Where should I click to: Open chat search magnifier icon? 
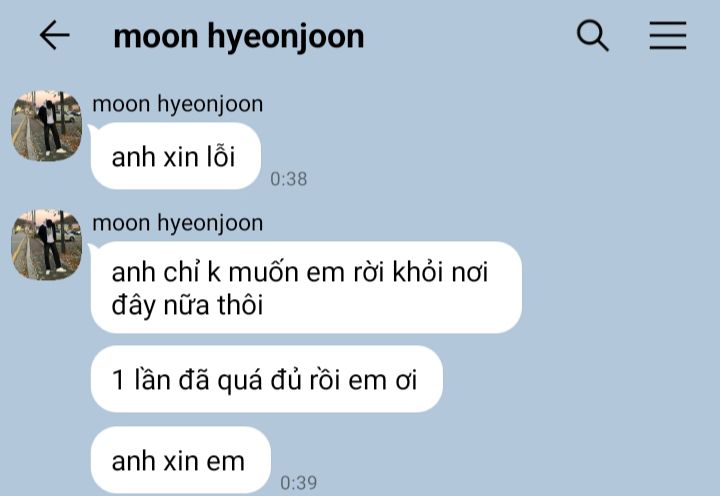tap(592, 35)
